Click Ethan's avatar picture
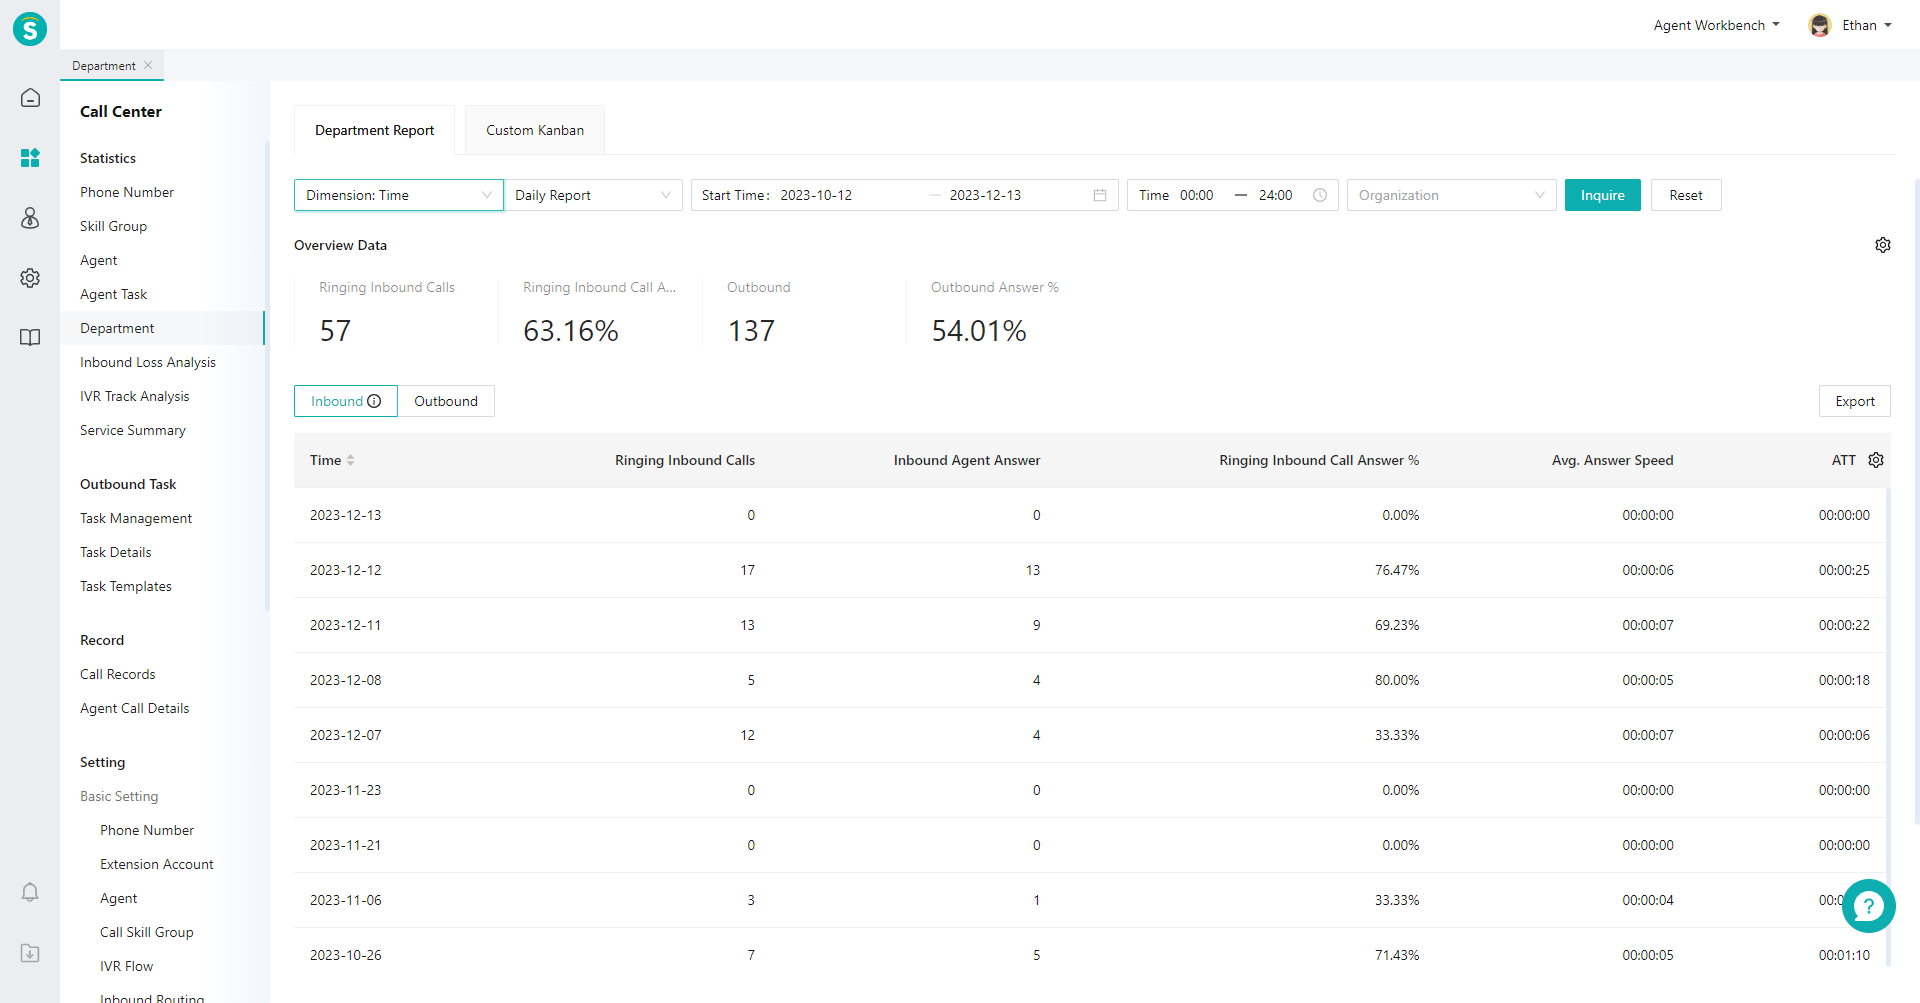 [x=1820, y=25]
